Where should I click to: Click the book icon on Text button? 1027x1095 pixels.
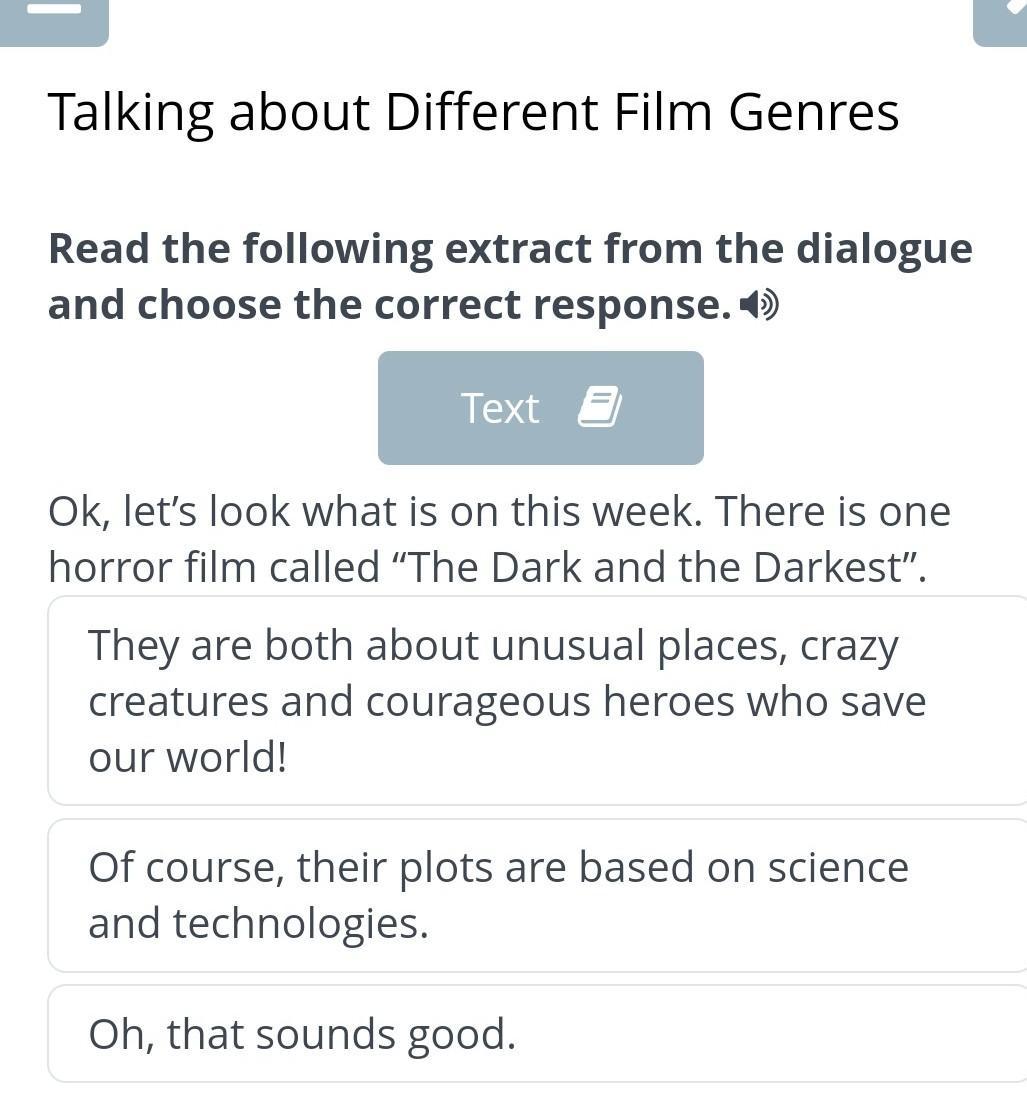pyautogui.click(x=599, y=406)
